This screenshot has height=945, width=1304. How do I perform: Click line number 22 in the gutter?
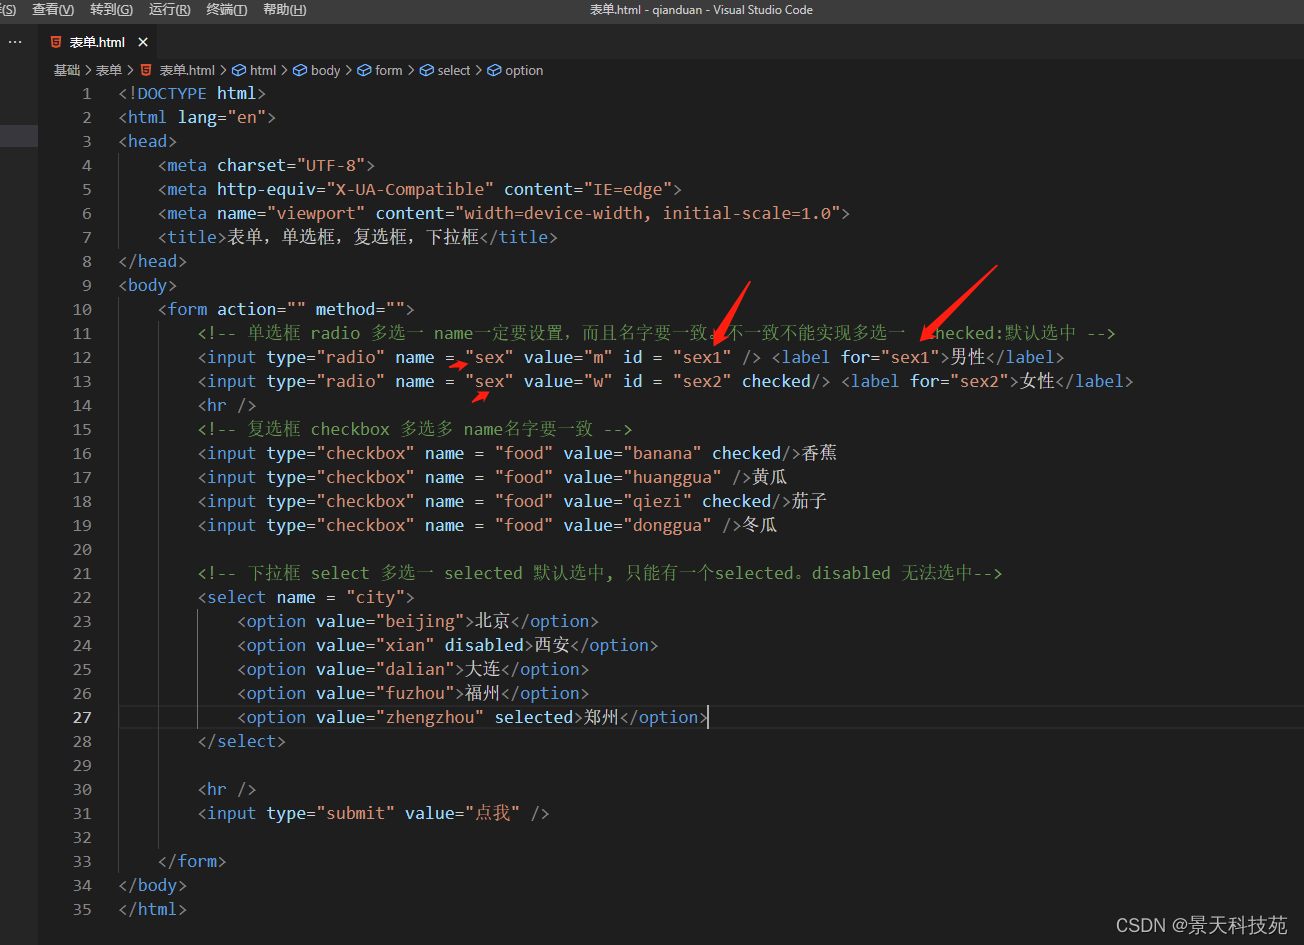82,597
